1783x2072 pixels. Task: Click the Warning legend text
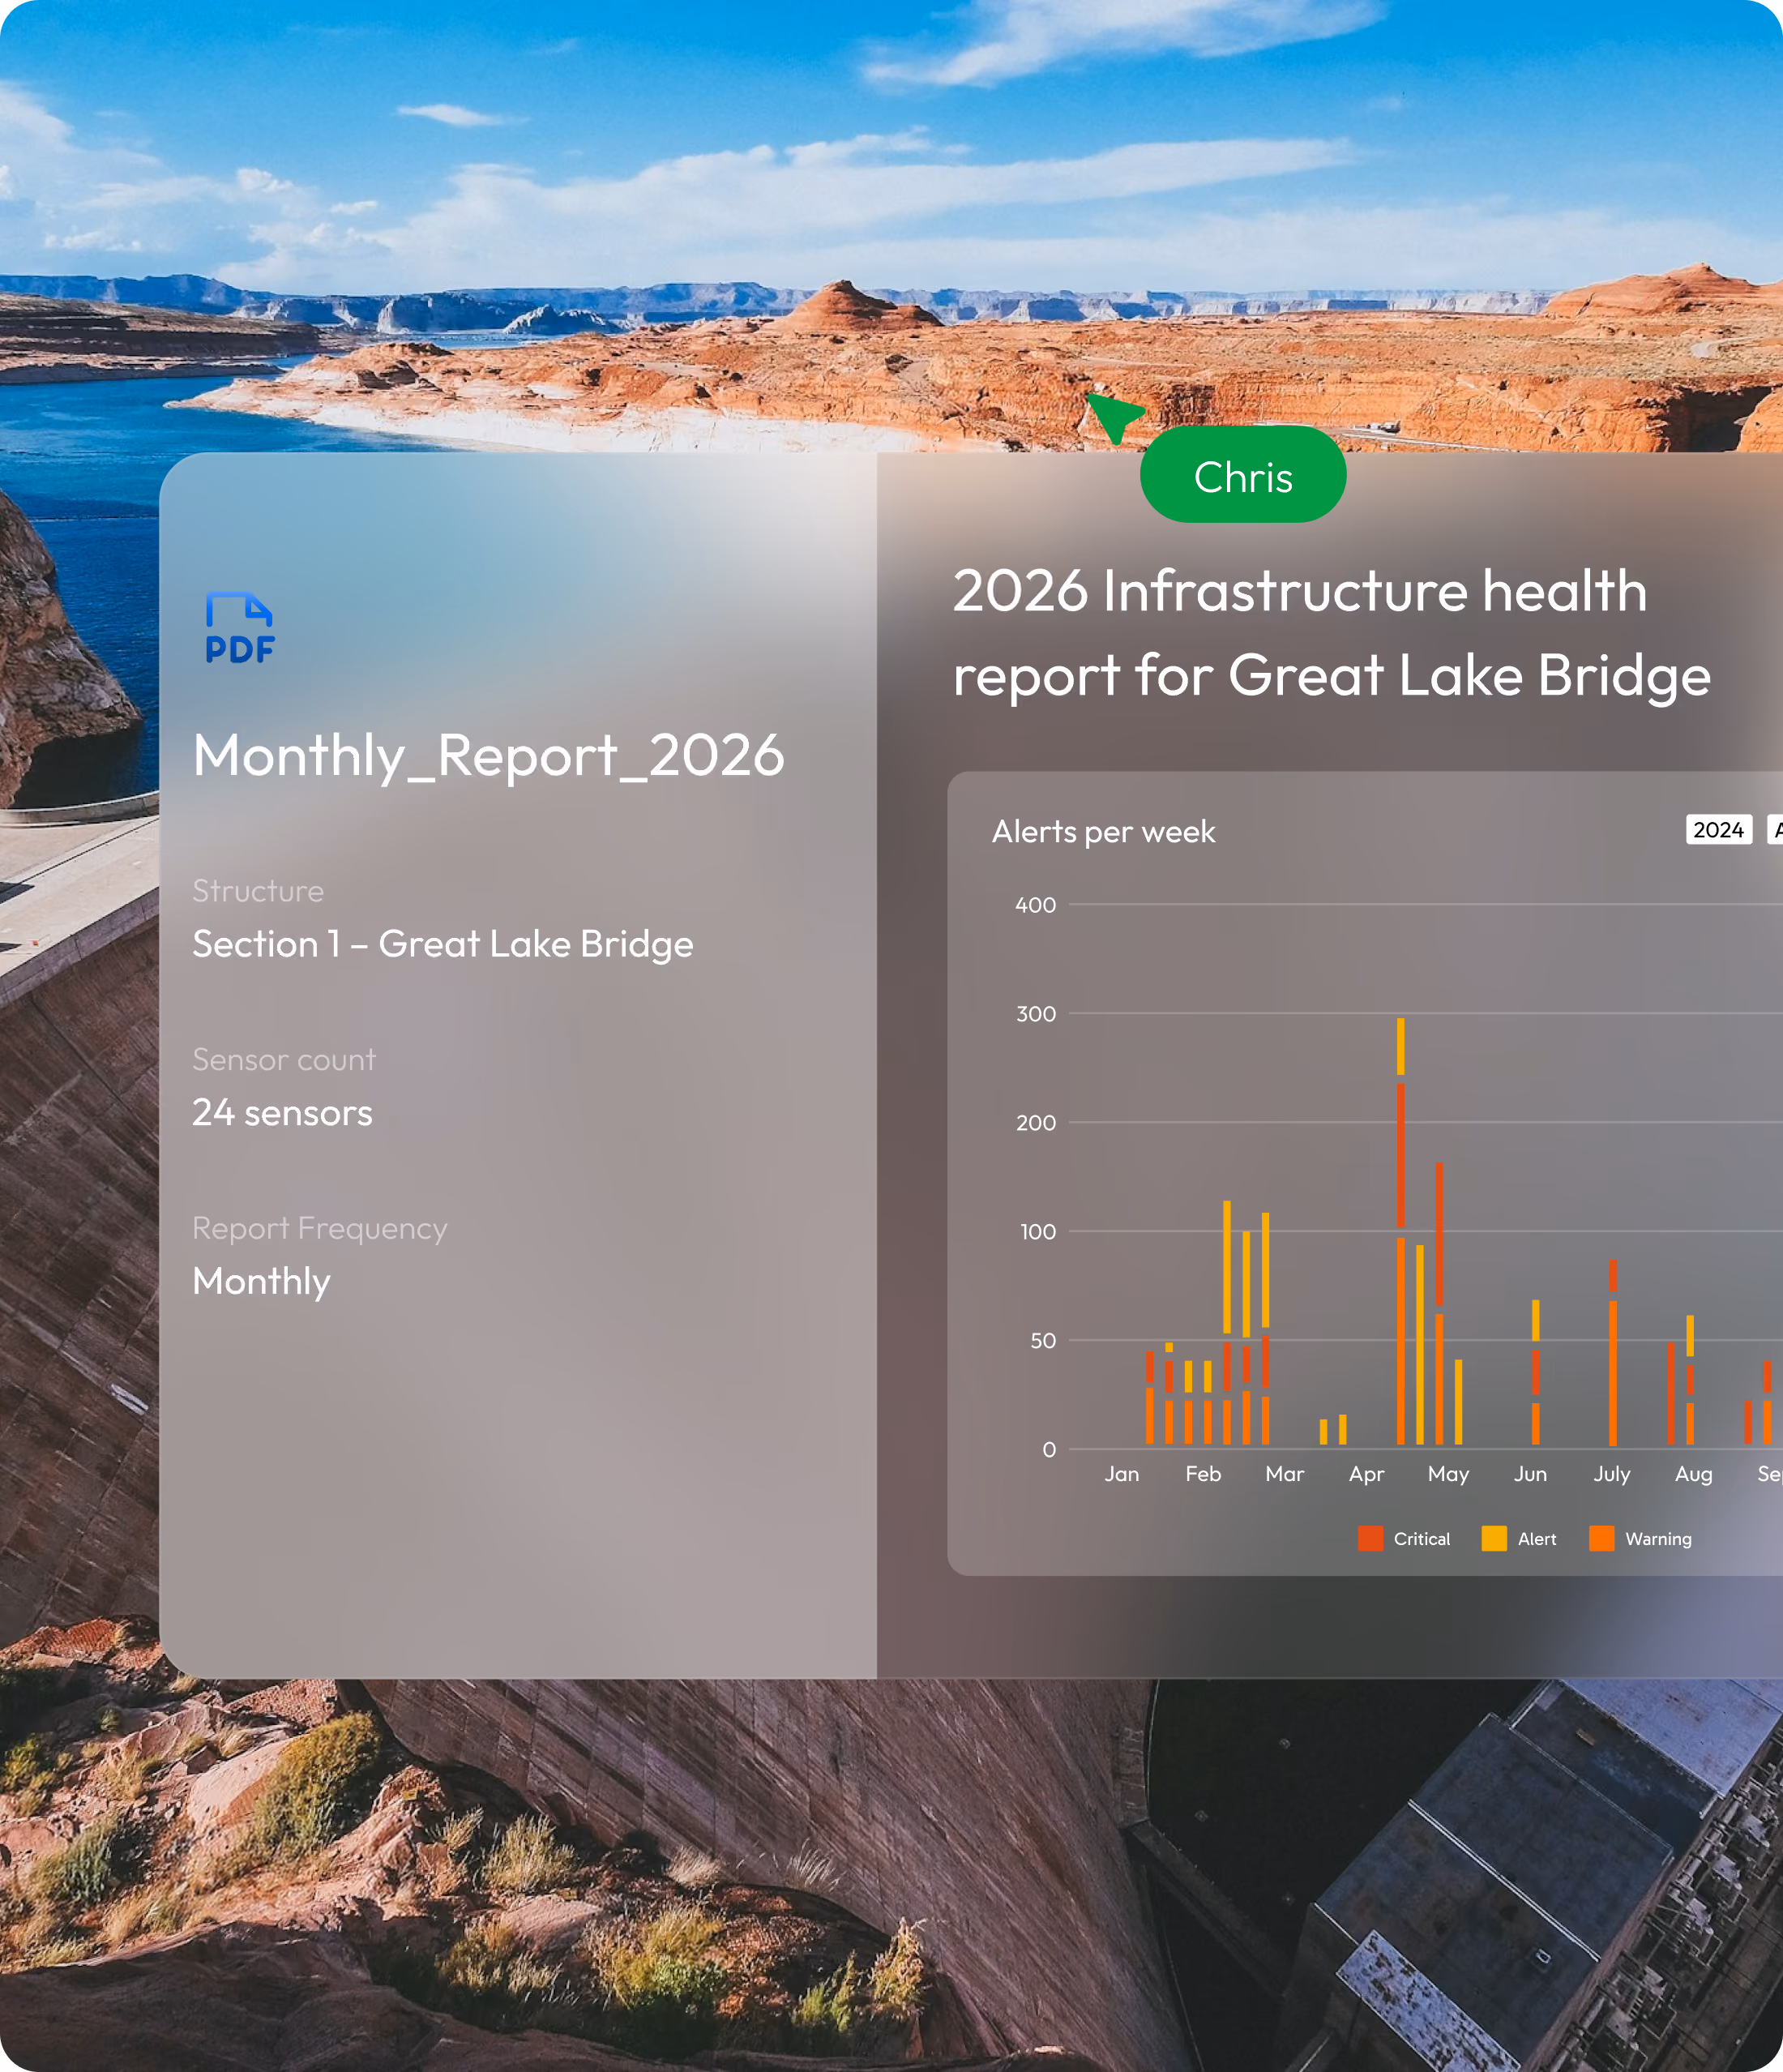[1658, 1539]
